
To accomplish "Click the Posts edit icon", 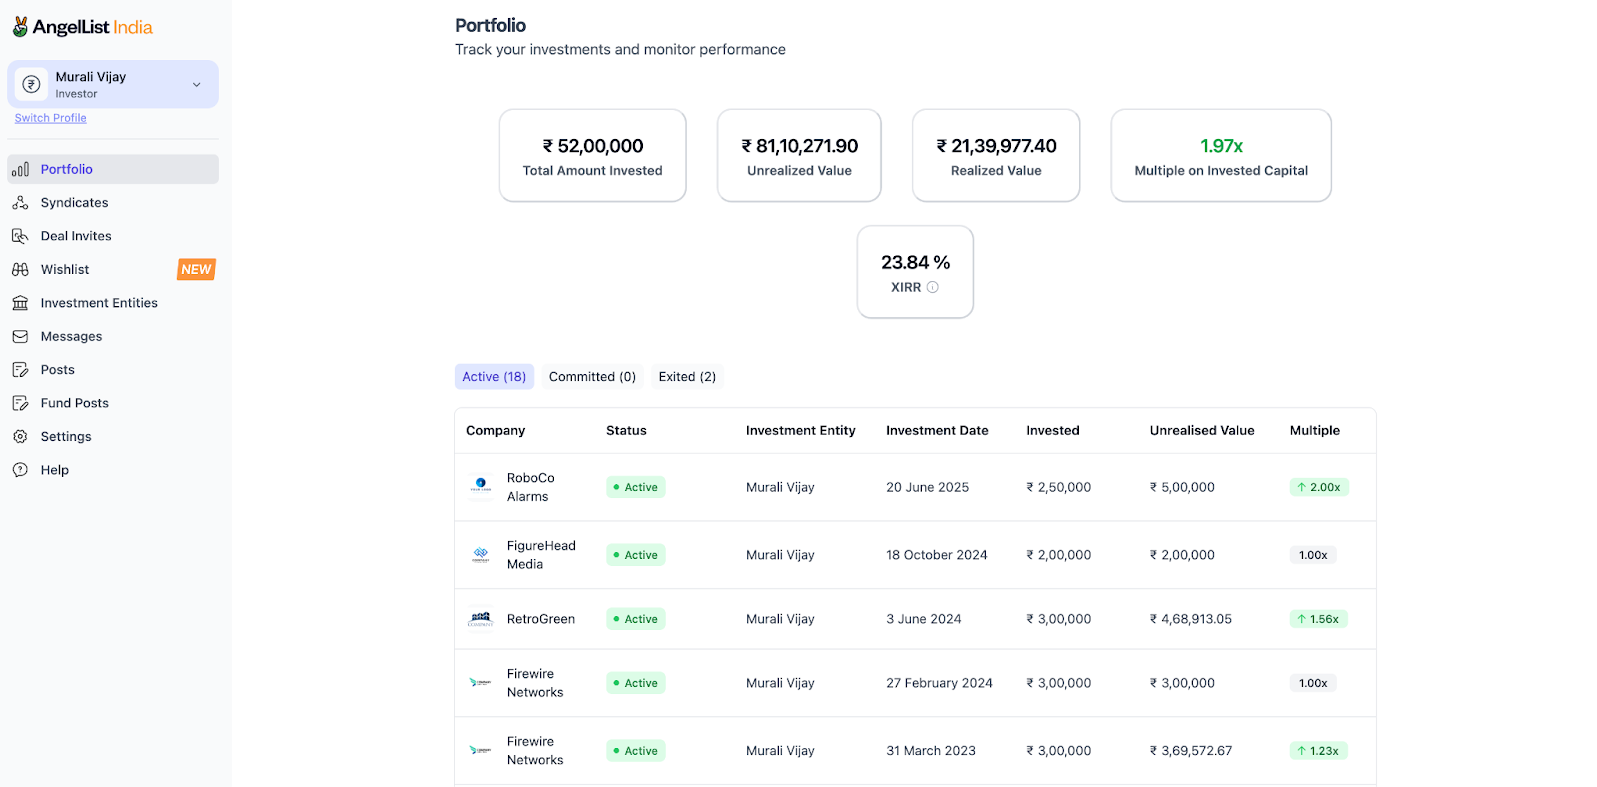I will pyautogui.click(x=20, y=370).
